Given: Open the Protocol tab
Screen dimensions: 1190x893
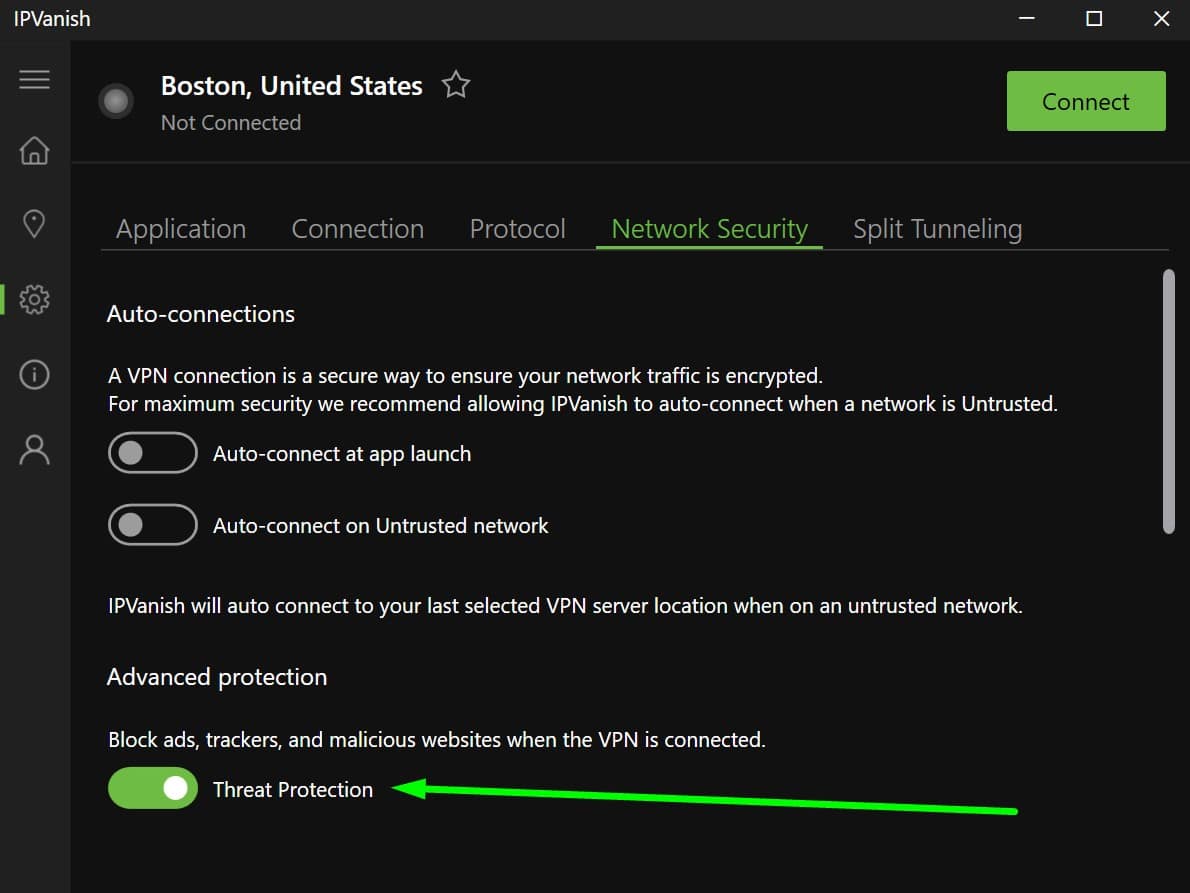Looking at the screenshot, I should [x=518, y=228].
